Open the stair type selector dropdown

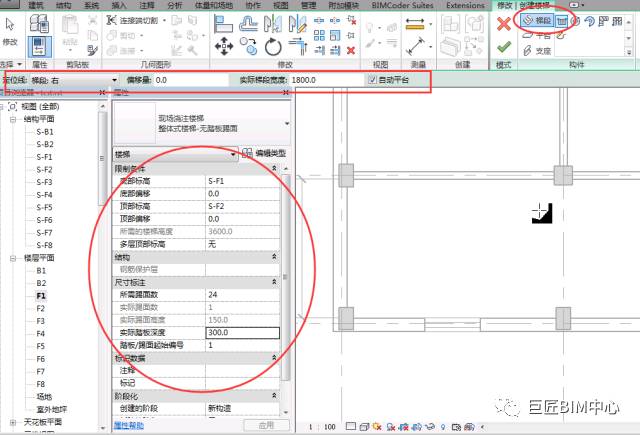coord(287,123)
